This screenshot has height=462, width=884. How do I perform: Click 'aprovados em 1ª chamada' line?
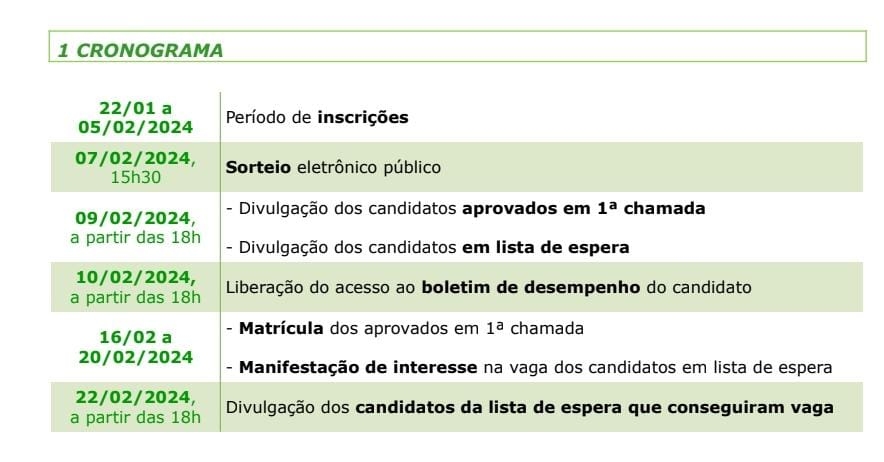(466, 208)
